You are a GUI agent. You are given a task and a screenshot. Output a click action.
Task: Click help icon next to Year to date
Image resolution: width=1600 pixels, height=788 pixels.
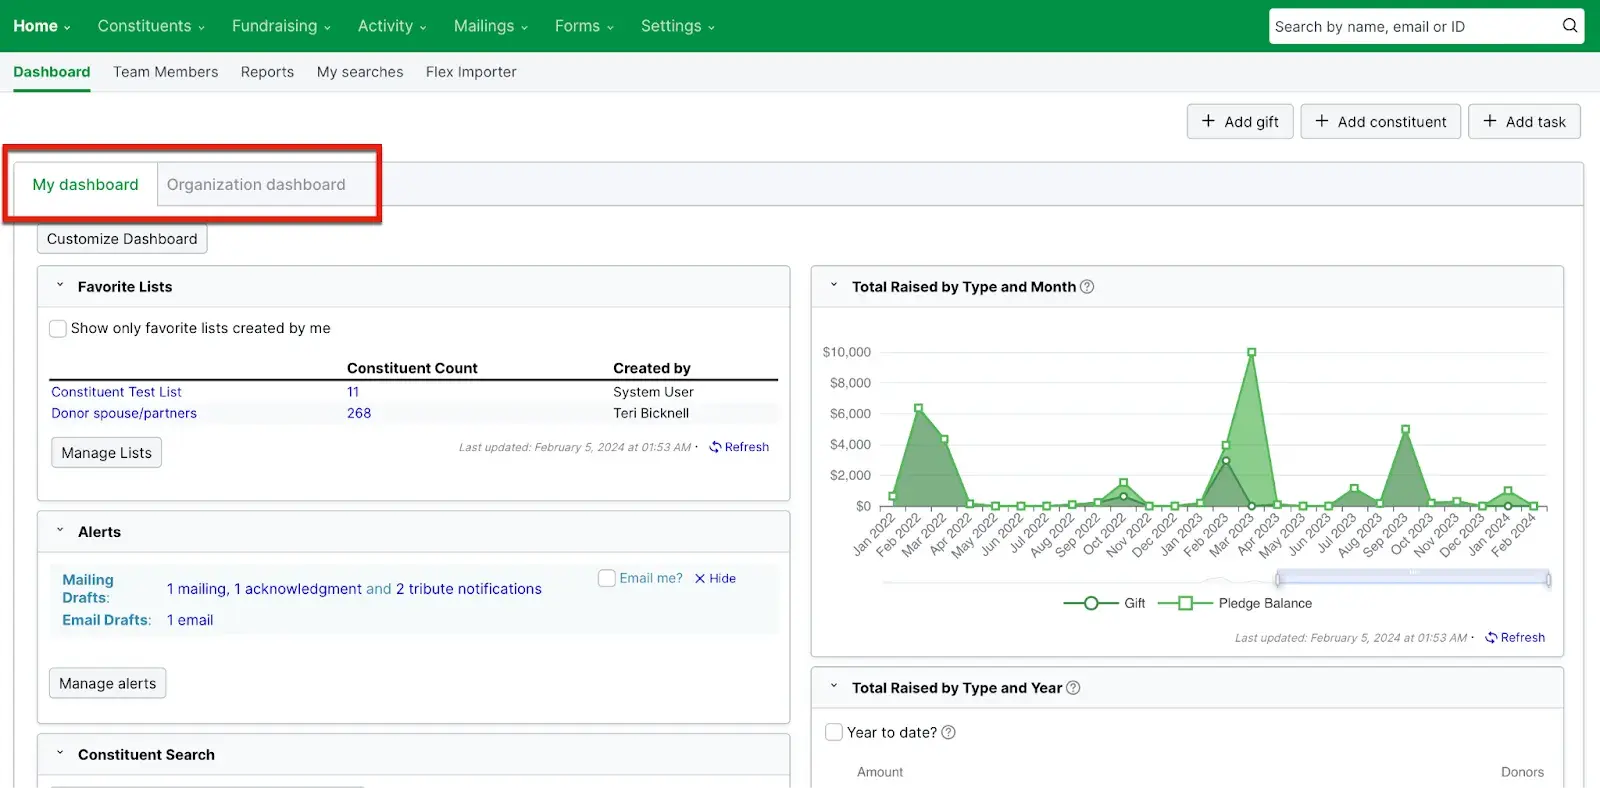tap(949, 733)
